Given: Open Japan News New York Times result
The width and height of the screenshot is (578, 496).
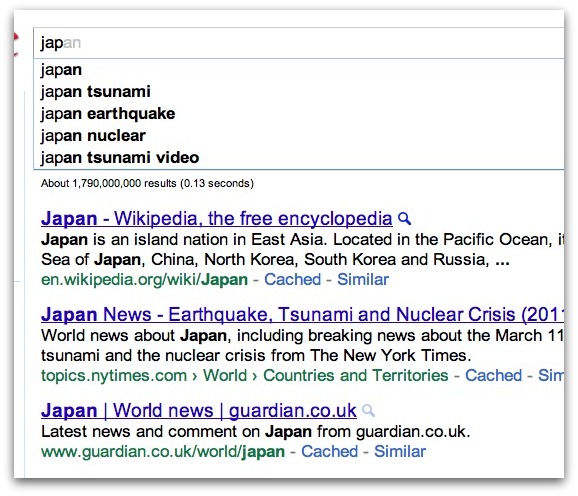Looking at the screenshot, I should click(x=302, y=315).
